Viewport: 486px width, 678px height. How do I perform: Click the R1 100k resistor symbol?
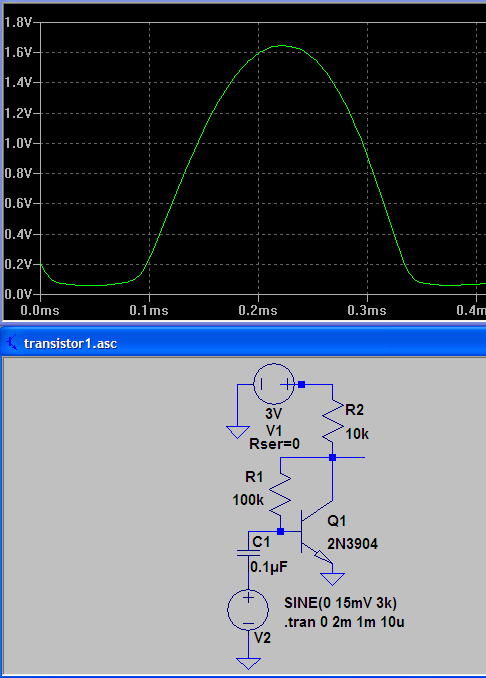pyautogui.click(x=280, y=494)
